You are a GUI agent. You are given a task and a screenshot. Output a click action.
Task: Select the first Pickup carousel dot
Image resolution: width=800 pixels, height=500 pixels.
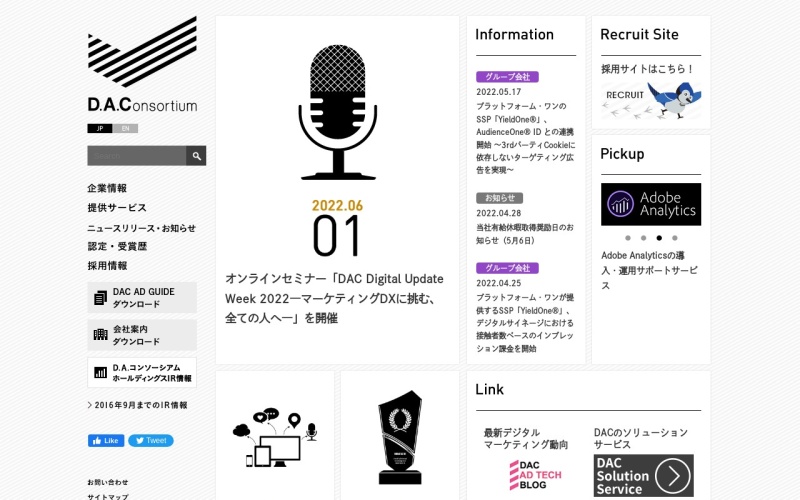pos(628,238)
